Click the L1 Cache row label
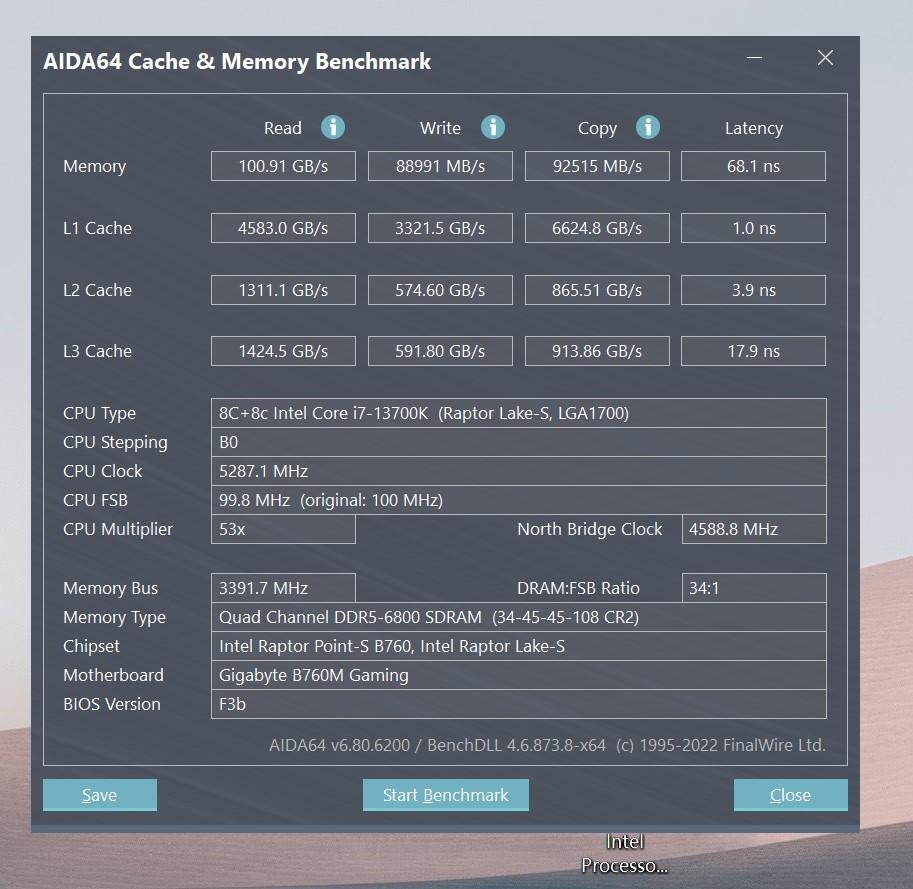Viewport: 913px width, 889px height. coord(97,228)
